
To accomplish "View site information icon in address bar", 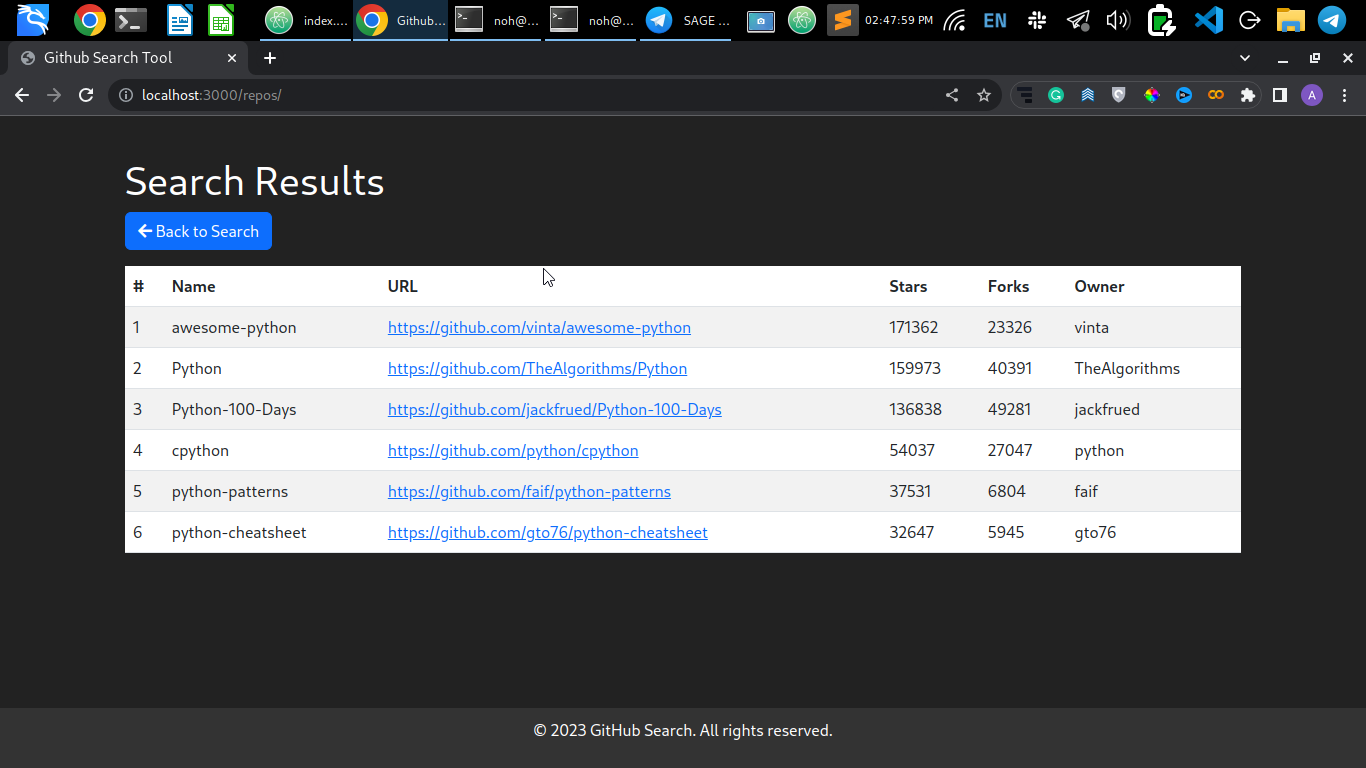I will point(126,95).
